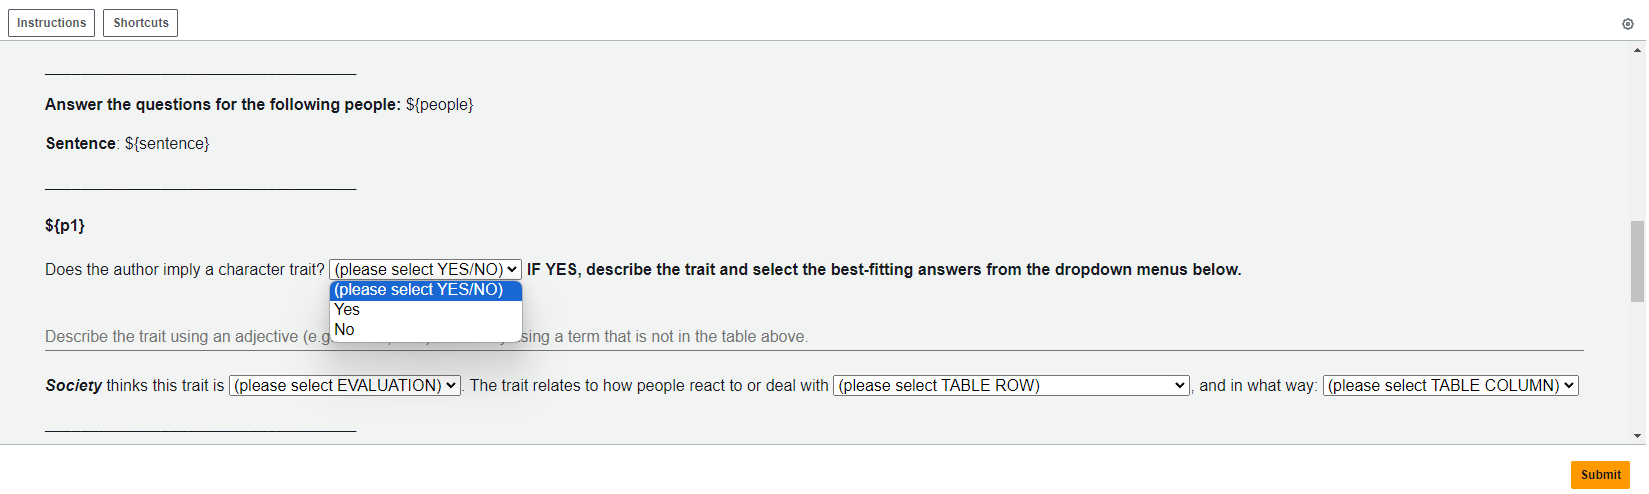This screenshot has width=1649, height=494.
Task: Choose "Yes" from the open dropdown list
Action: click(347, 310)
